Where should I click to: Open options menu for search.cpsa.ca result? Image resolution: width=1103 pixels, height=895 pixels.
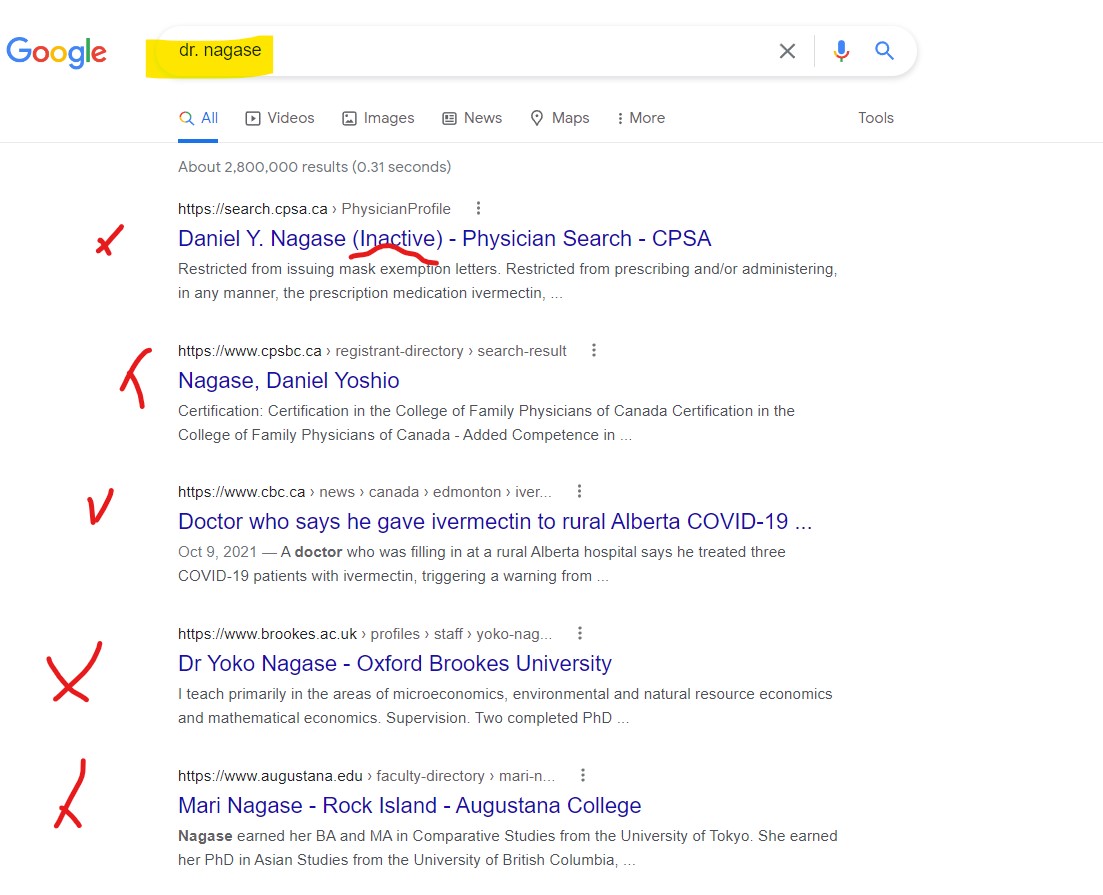point(478,208)
